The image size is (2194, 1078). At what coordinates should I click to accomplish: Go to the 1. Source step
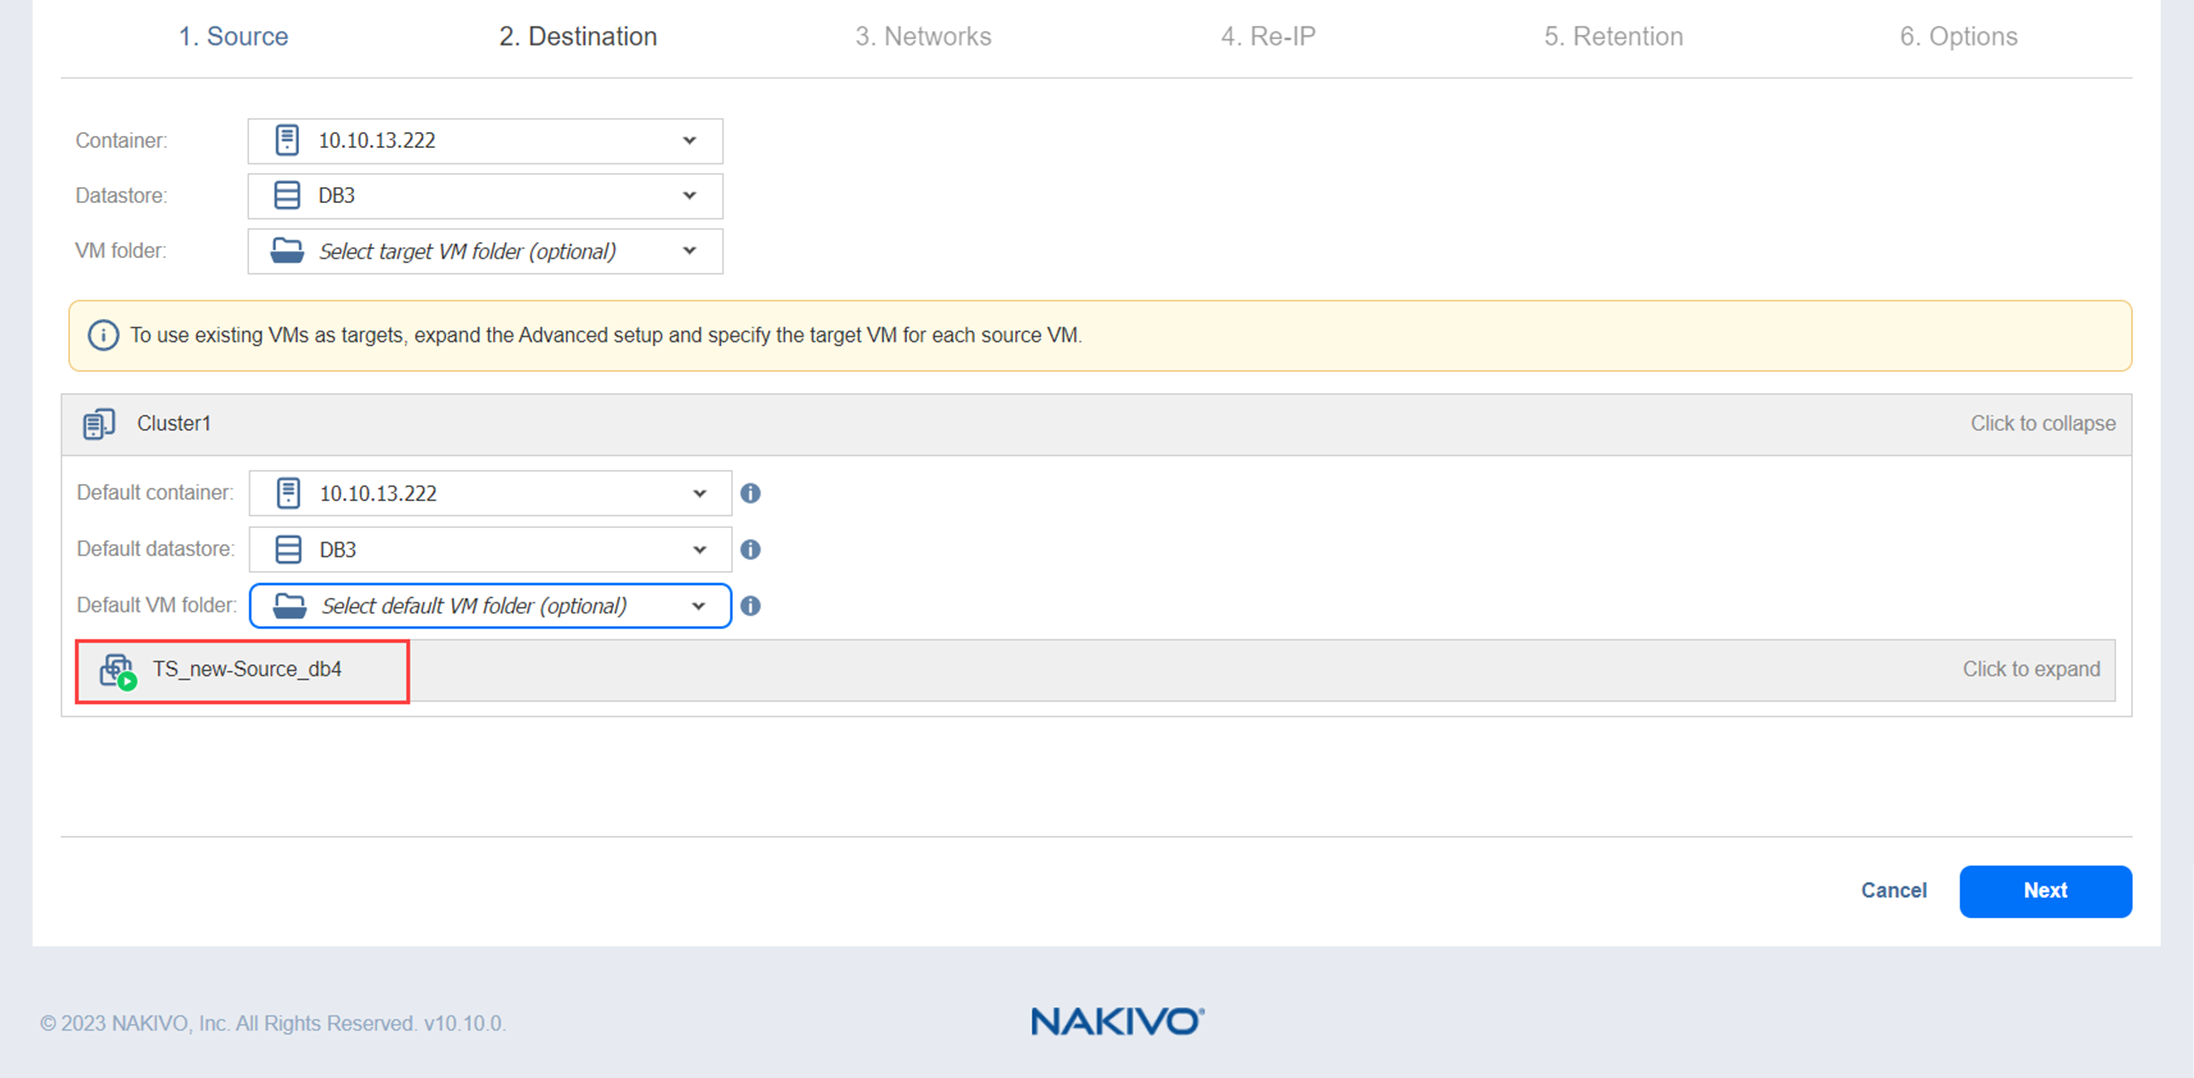(x=233, y=36)
